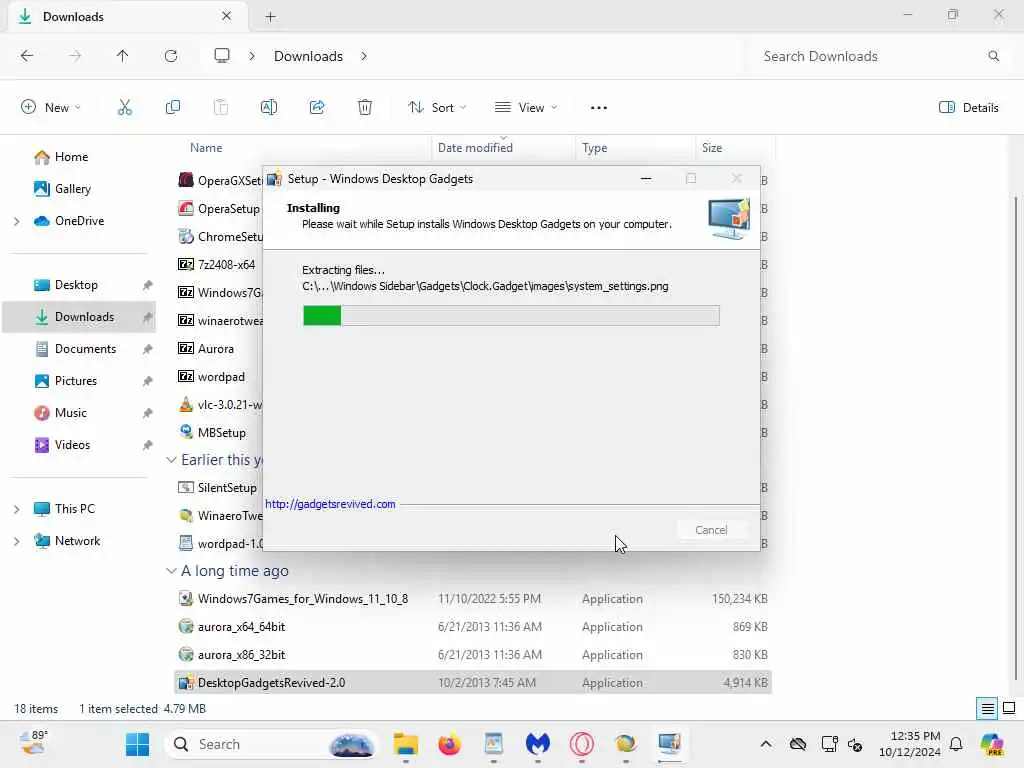This screenshot has width=1024, height=768.
Task: Minimize the Setup window
Action: click(646, 178)
